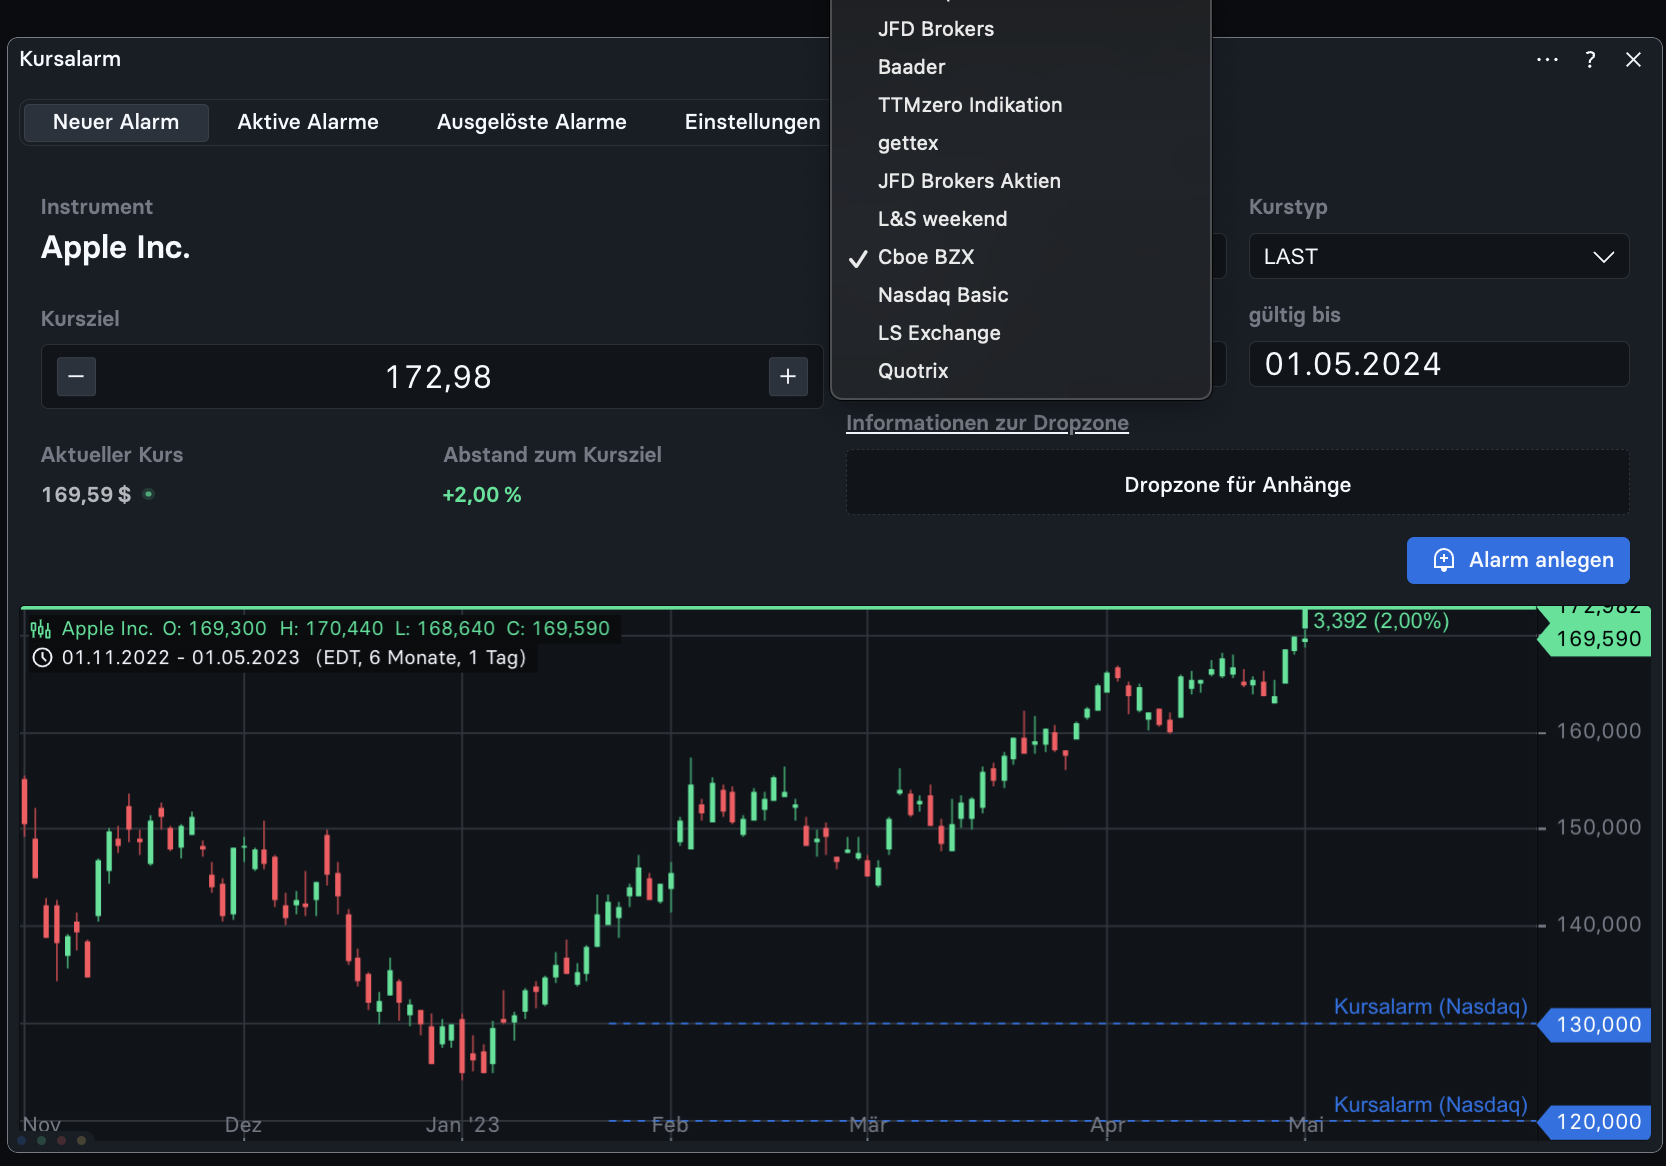Open the Aktive Alarme tab
This screenshot has width=1666, height=1166.
(x=308, y=122)
